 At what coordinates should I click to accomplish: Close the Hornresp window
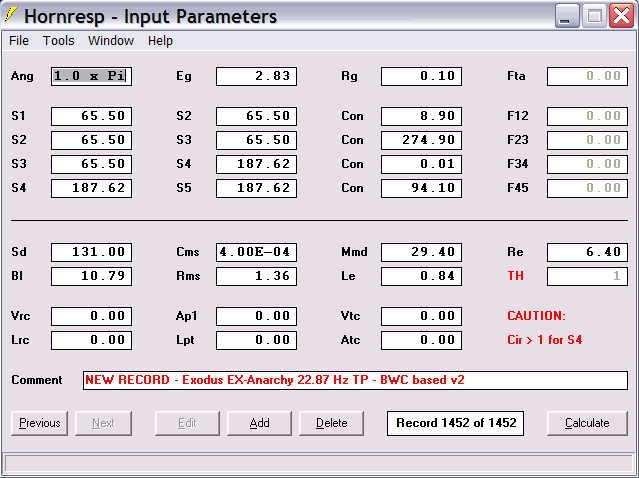pos(621,16)
